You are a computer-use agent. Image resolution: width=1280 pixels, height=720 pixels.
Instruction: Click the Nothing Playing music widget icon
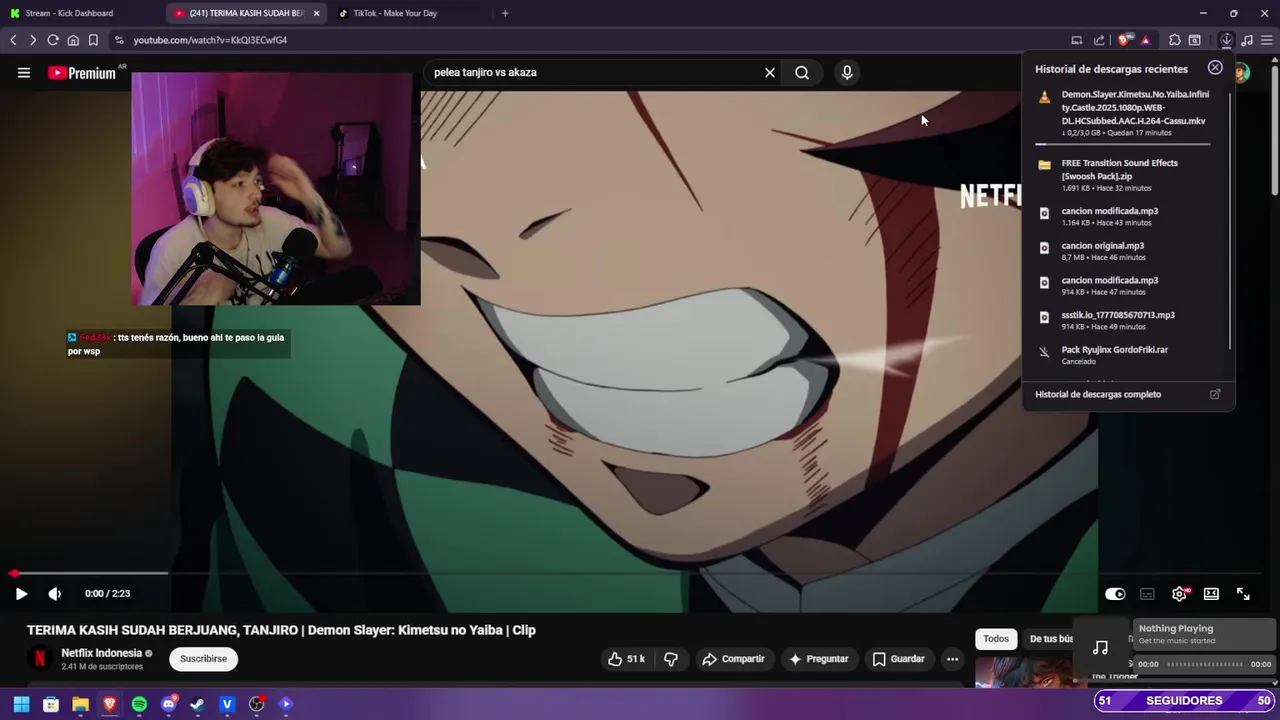[1100, 648]
